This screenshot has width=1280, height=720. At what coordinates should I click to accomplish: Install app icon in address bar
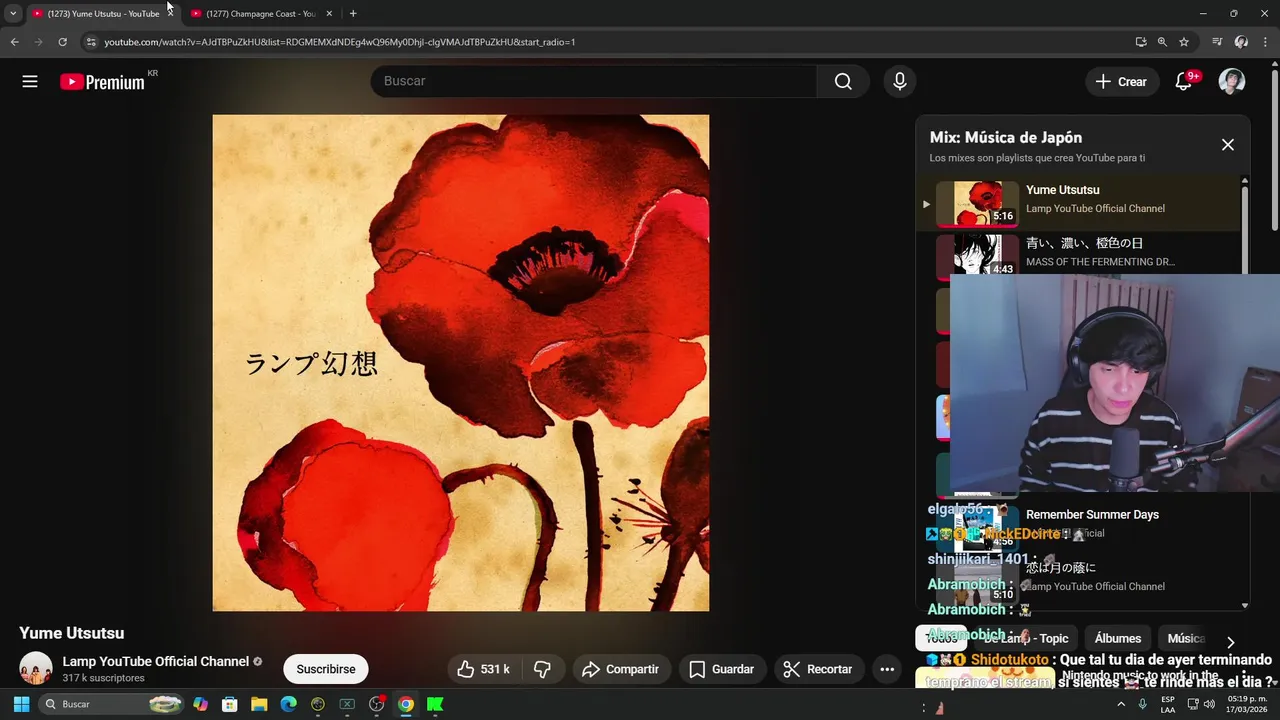(x=1141, y=42)
